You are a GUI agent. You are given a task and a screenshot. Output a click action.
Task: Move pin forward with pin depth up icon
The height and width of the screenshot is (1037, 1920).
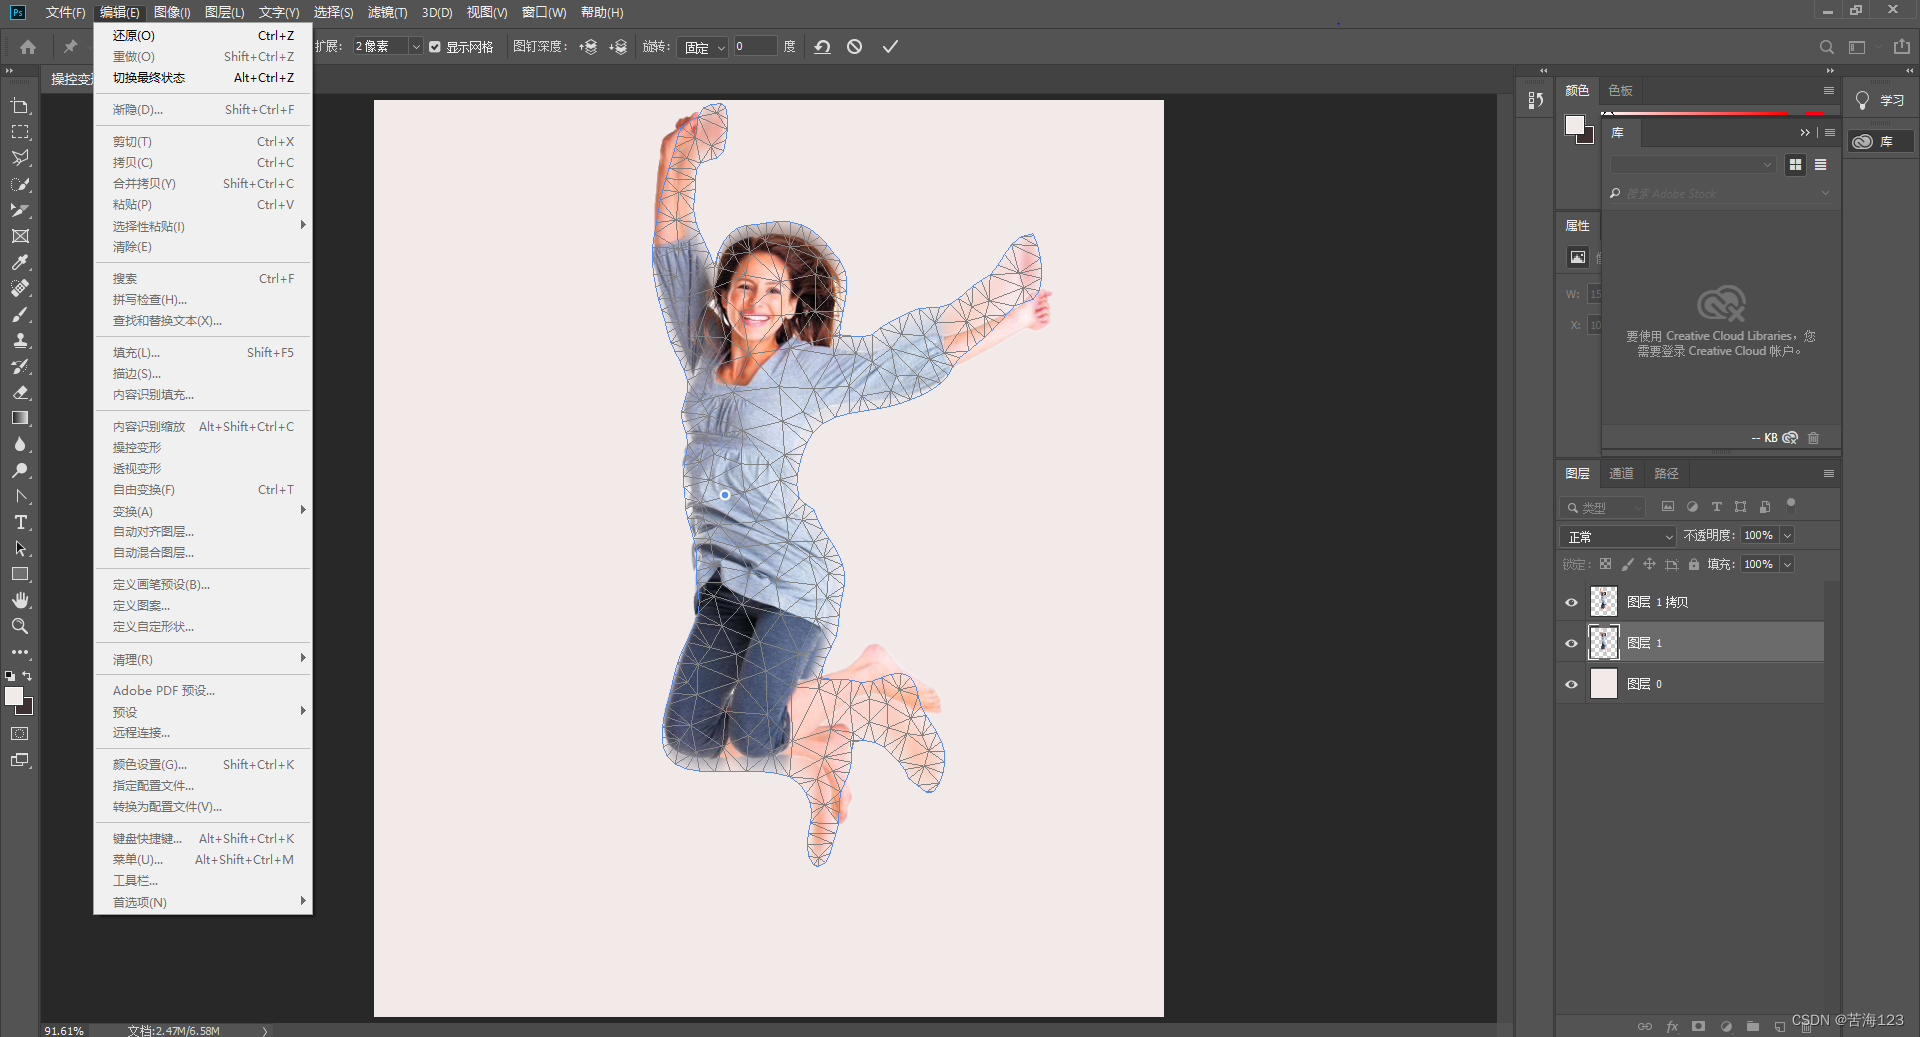(588, 47)
